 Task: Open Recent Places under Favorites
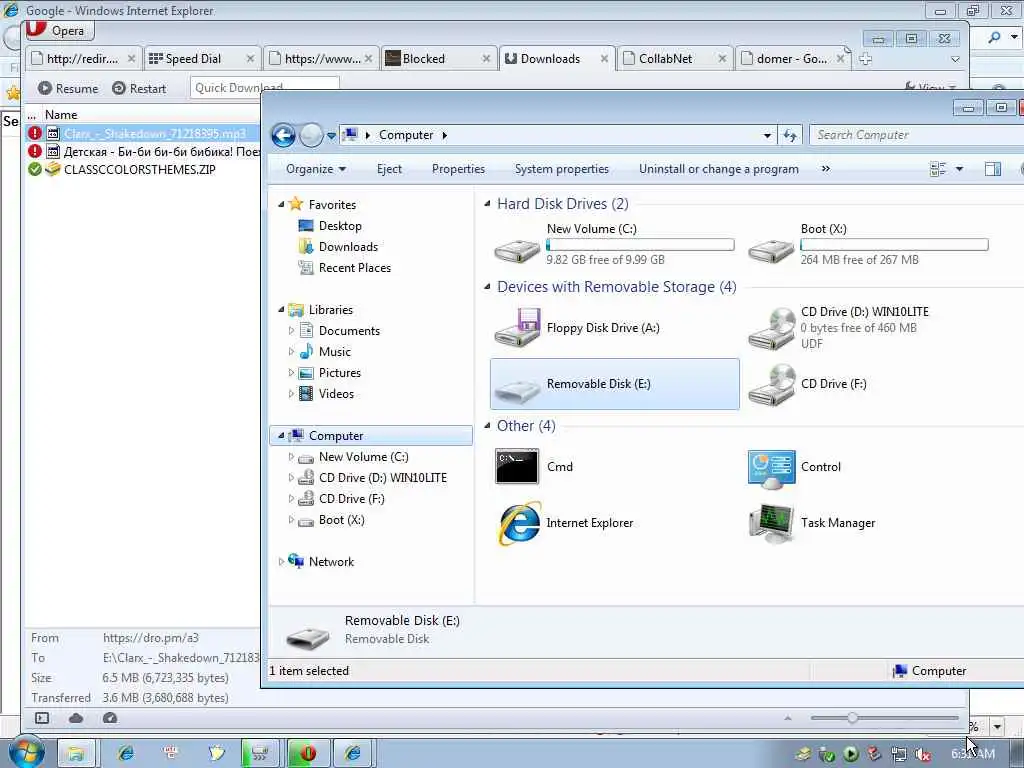click(x=355, y=268)
